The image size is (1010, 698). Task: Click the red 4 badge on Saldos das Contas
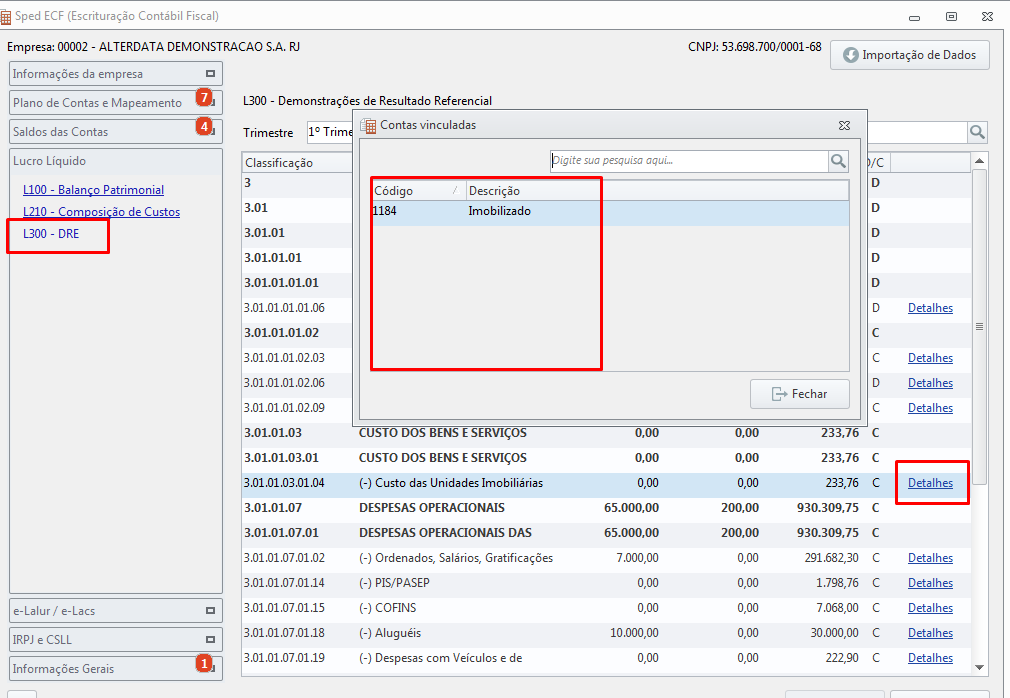pyautogui.click(x=204, y=126)
